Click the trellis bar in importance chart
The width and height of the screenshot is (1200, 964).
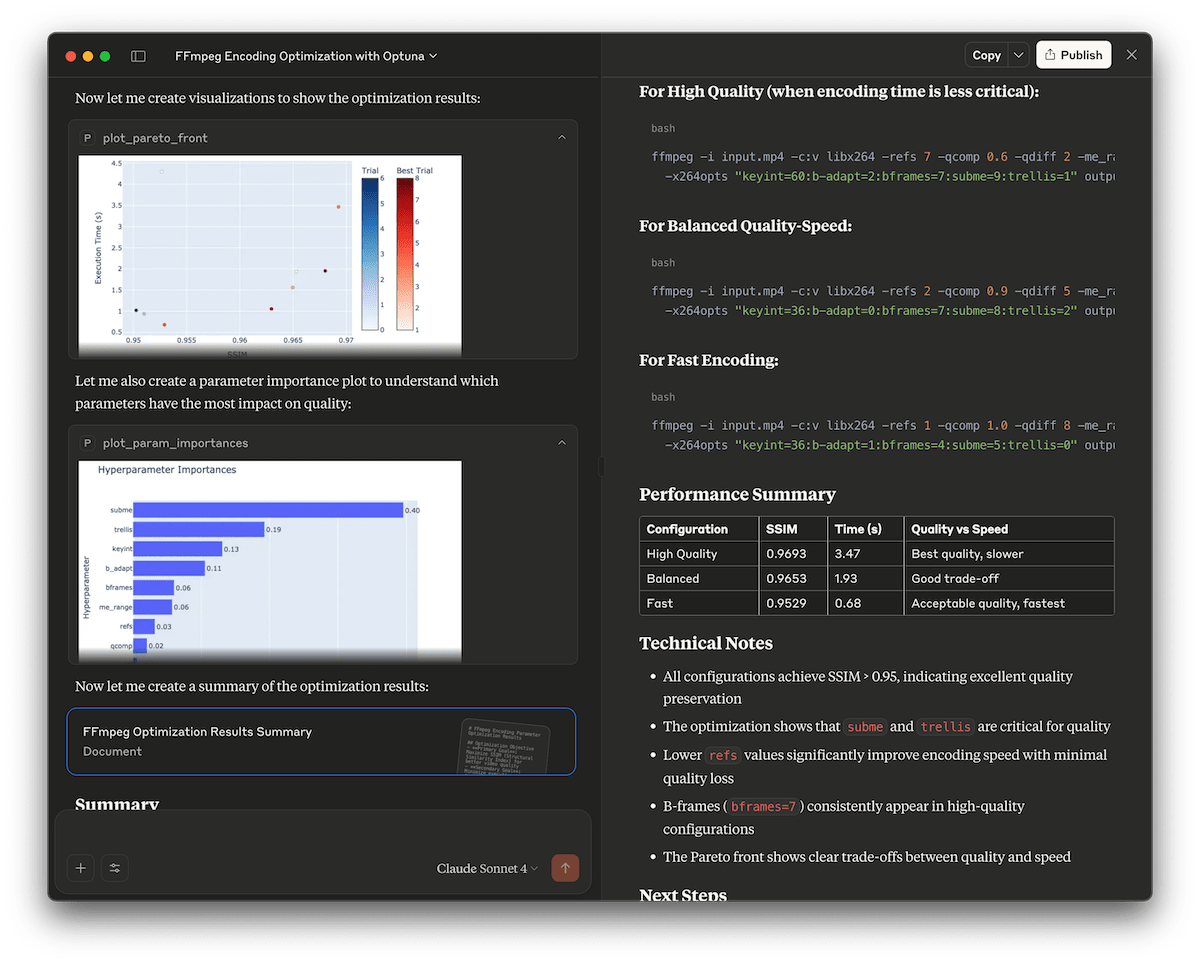pos(199,529)
